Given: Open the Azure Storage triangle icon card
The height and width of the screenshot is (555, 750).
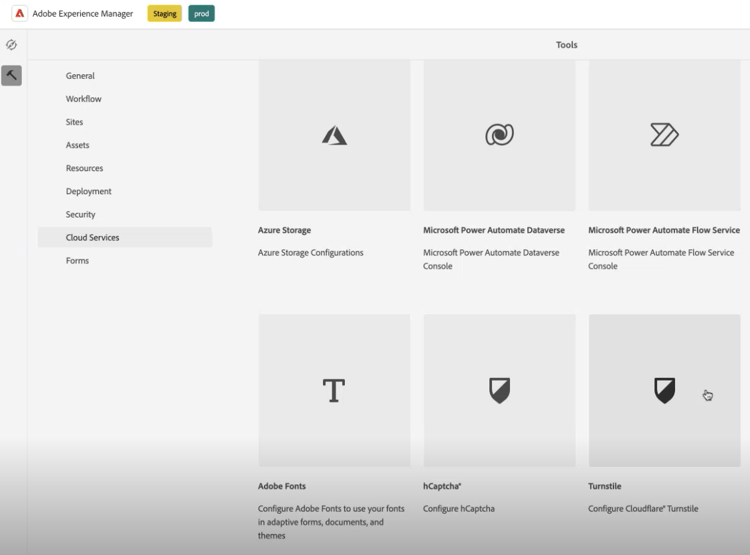Looking at the screenshot, I should (334, 135).
